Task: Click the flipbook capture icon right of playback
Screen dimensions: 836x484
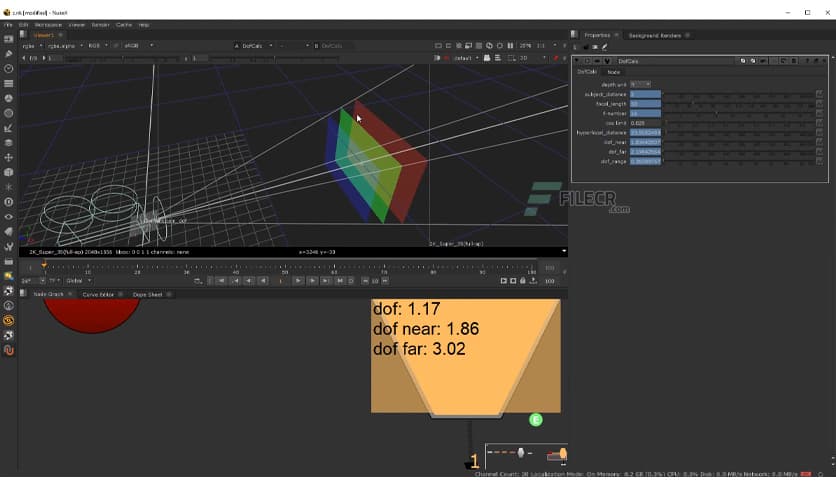Action: pos(503,281)
